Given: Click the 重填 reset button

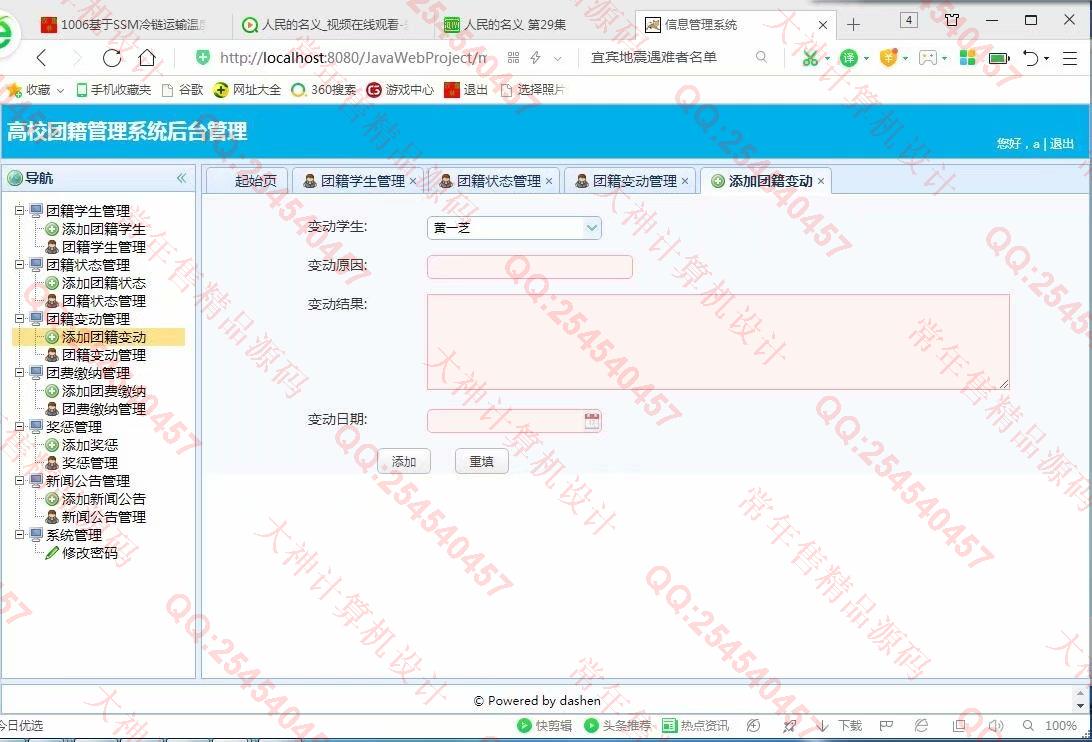Looking at the screenshot, I should coord(481,461).
